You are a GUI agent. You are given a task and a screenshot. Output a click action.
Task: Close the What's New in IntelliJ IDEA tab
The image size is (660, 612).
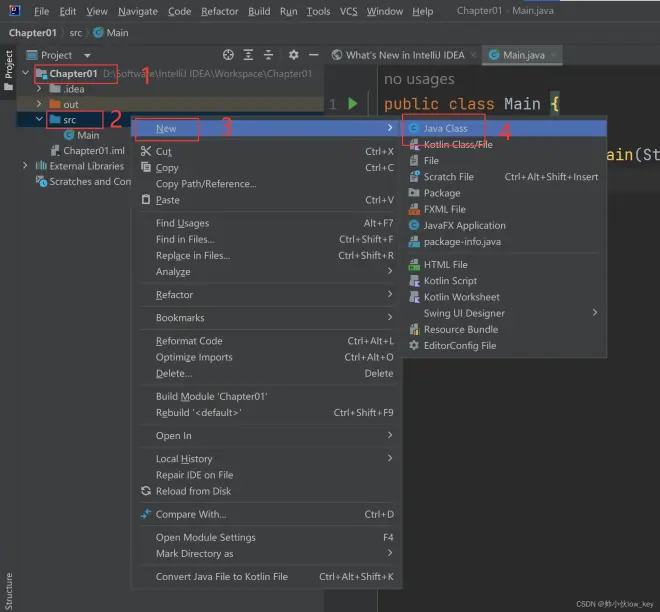pos(473,55)
